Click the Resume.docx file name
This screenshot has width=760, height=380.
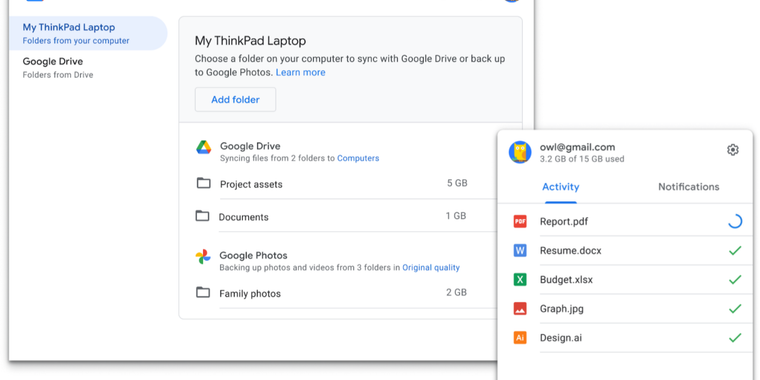570,251
